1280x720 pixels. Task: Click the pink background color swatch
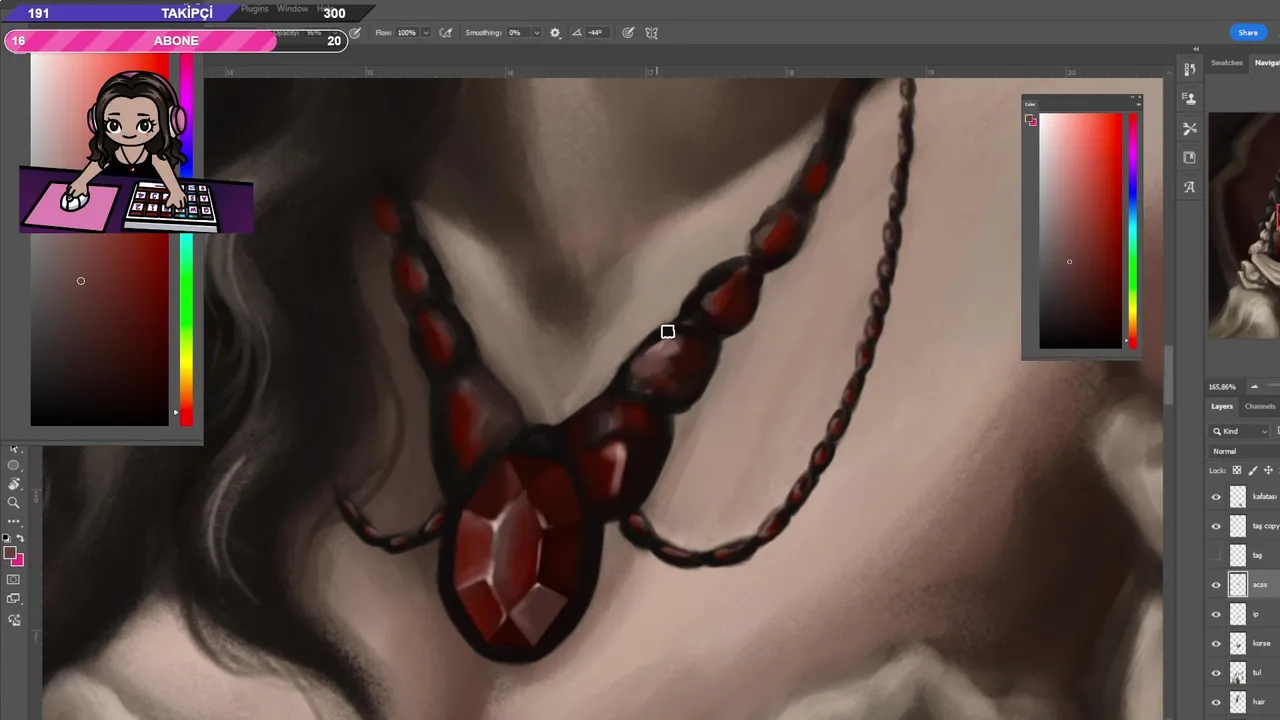[x=18, y=561]
